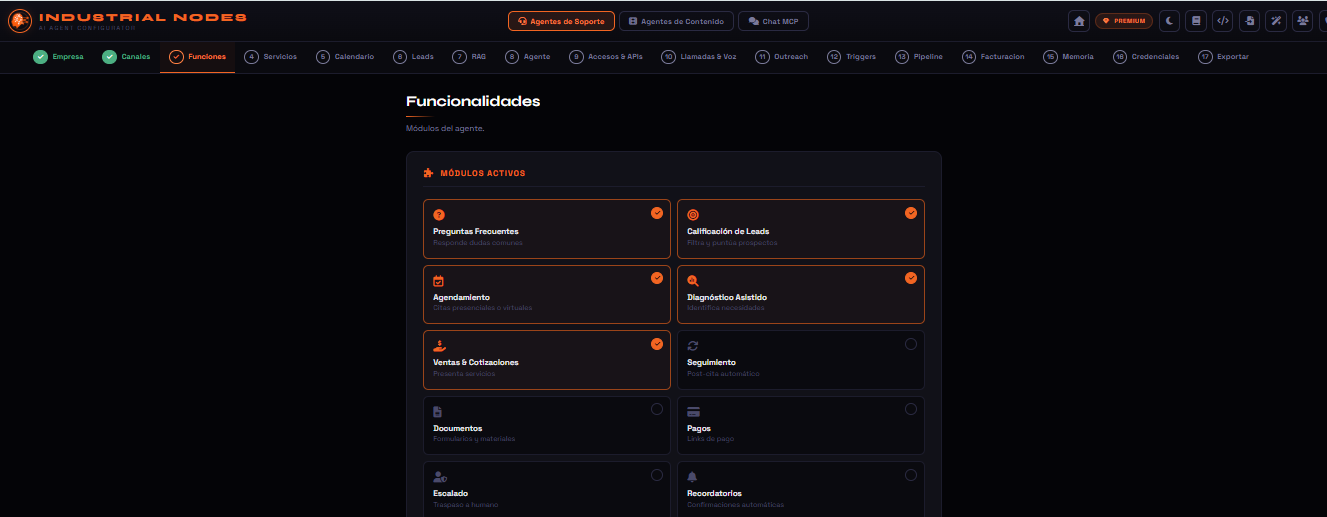Enable the Seguimiento module checkbox
Viewport: 1327px width, 517px height.
911,344
